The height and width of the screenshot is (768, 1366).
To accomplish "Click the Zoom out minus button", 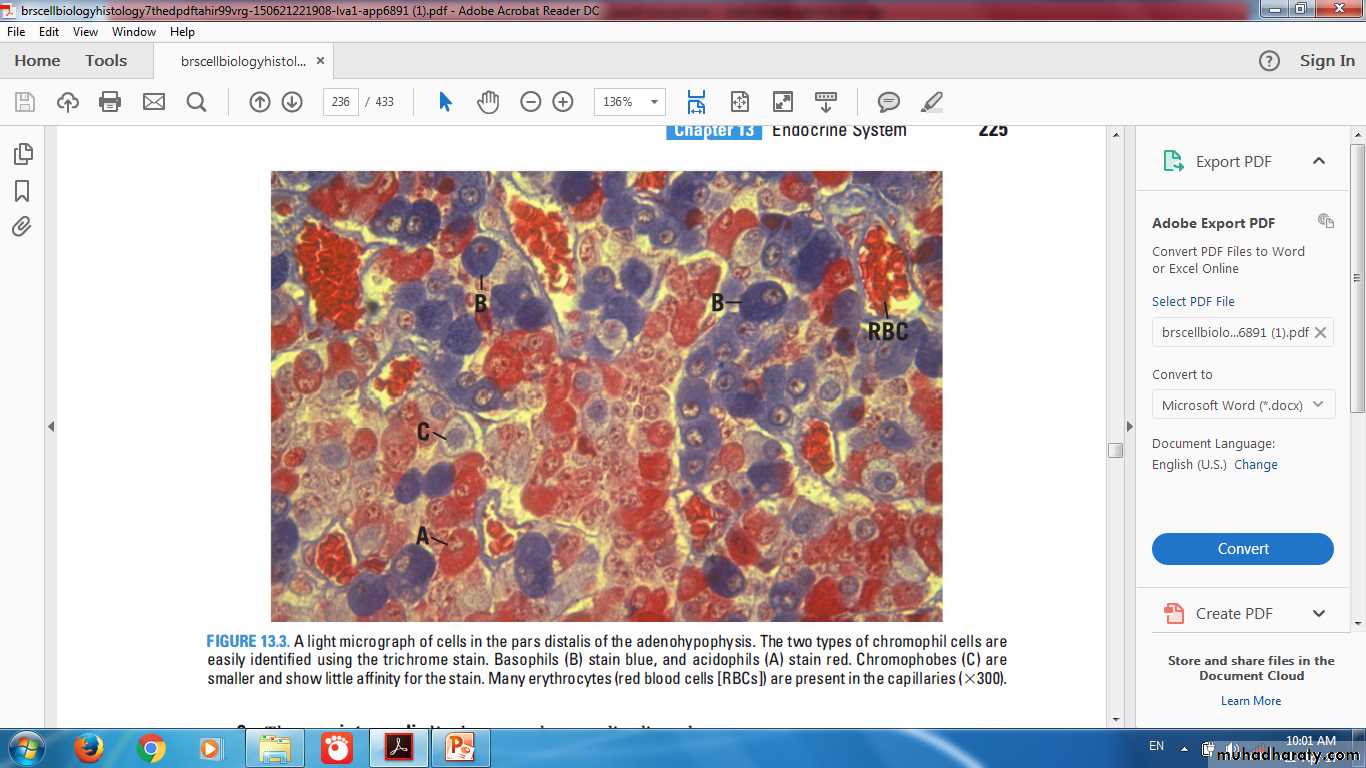I will coord(531,102).
